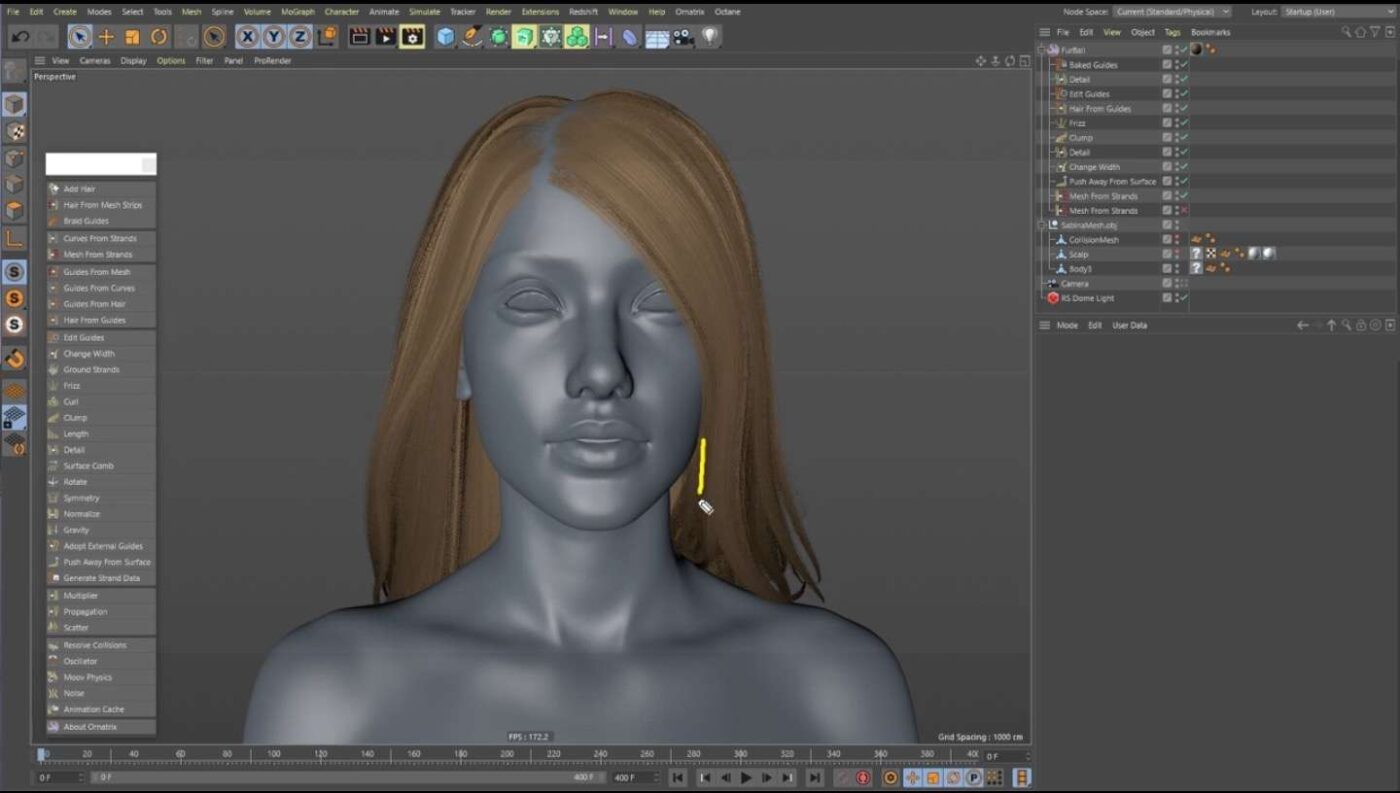Click the preview range bar end 400 F

[584, 777]
